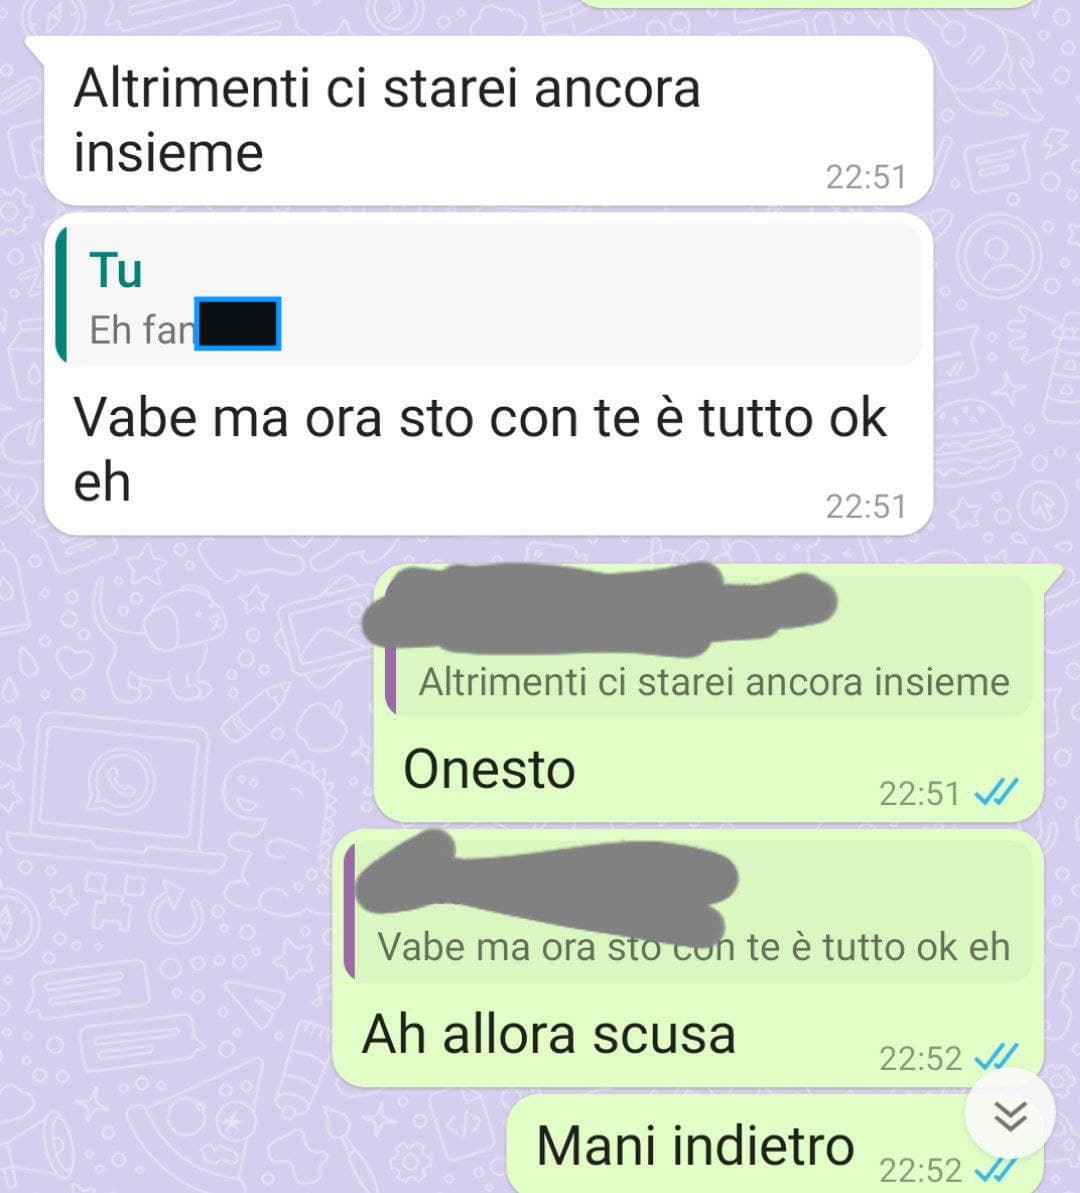Open quoted "Altrimenti ci starei ancora insieme" in green bubble

708,646
